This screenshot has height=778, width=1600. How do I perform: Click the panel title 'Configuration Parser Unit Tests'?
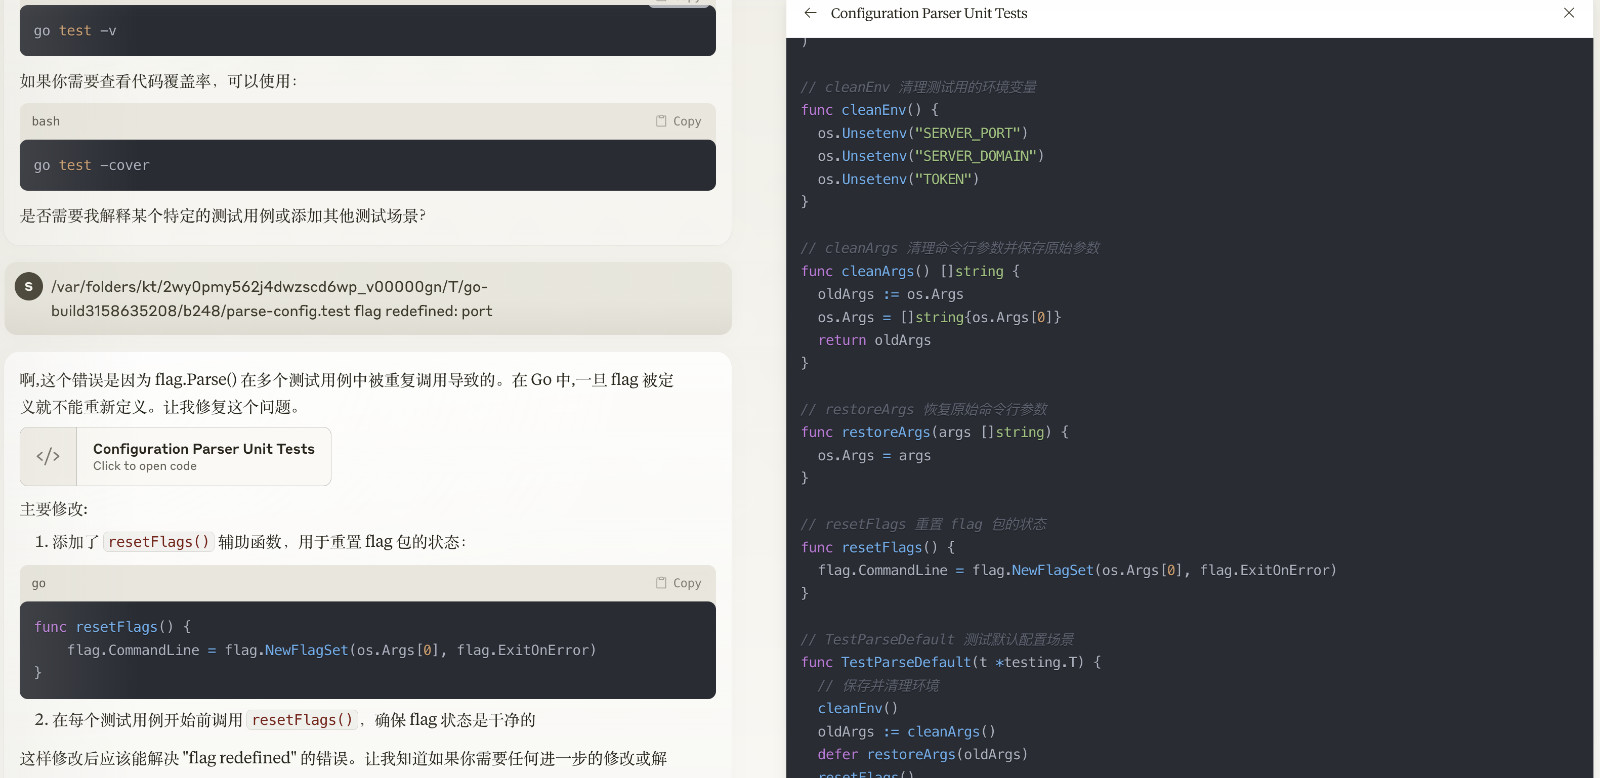point(929,13)
